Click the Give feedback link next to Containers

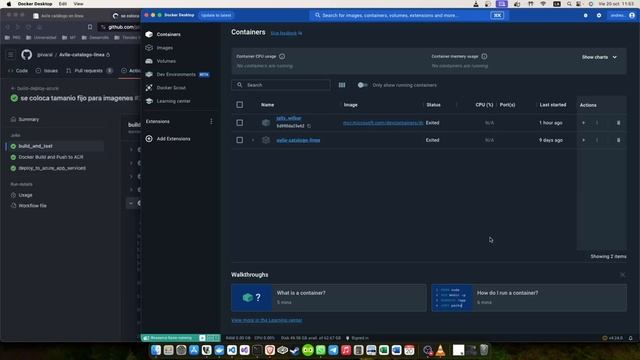pos(286,33)
